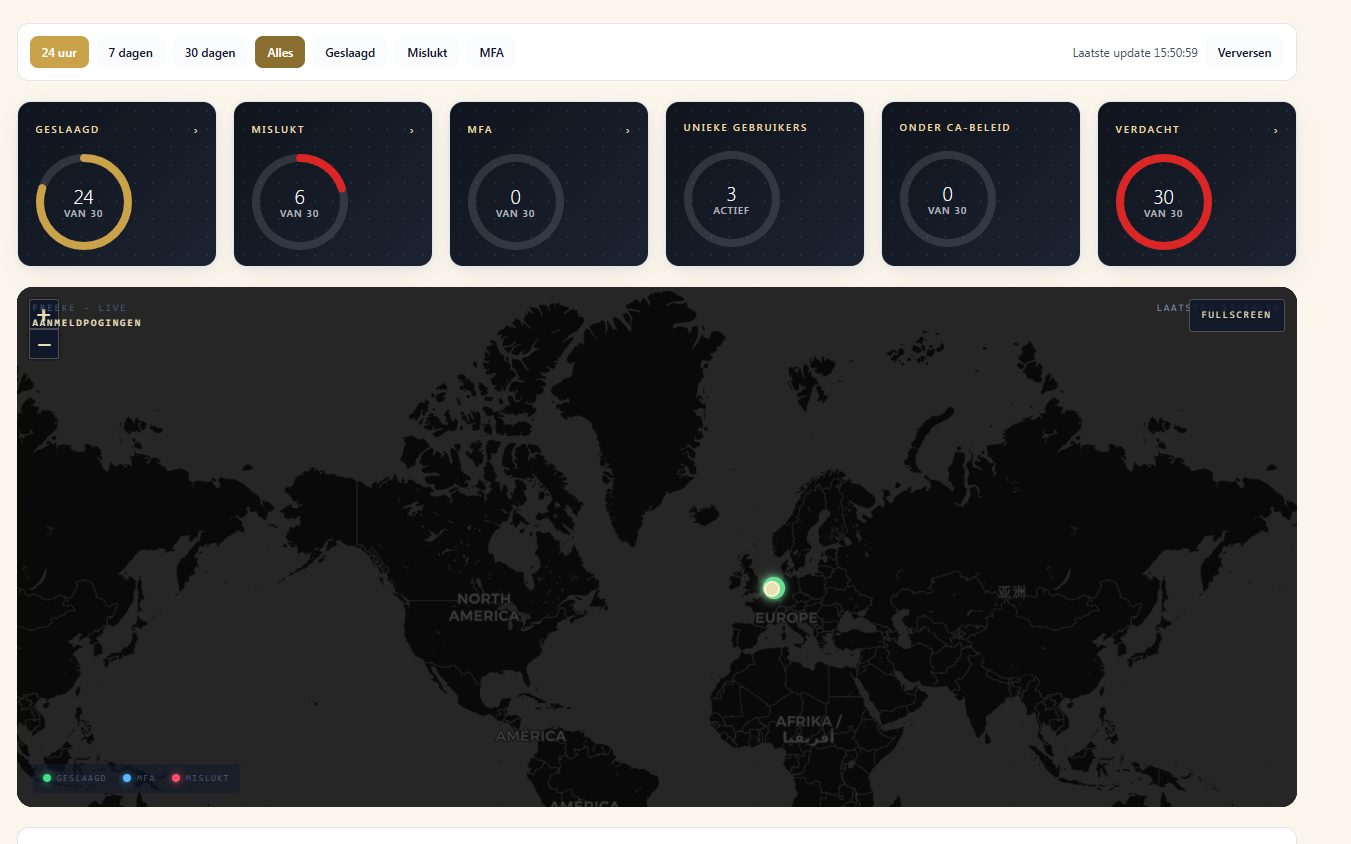1351x844 pixels.
Task: Switch time range to 30 dagen
Action: click(210, 52)
